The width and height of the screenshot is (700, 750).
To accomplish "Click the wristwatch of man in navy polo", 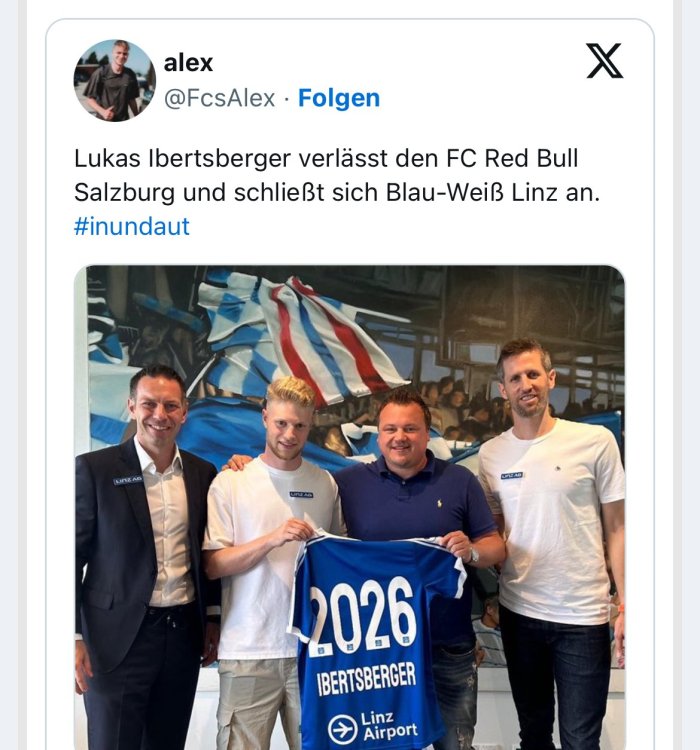I will tap(473, 555).
